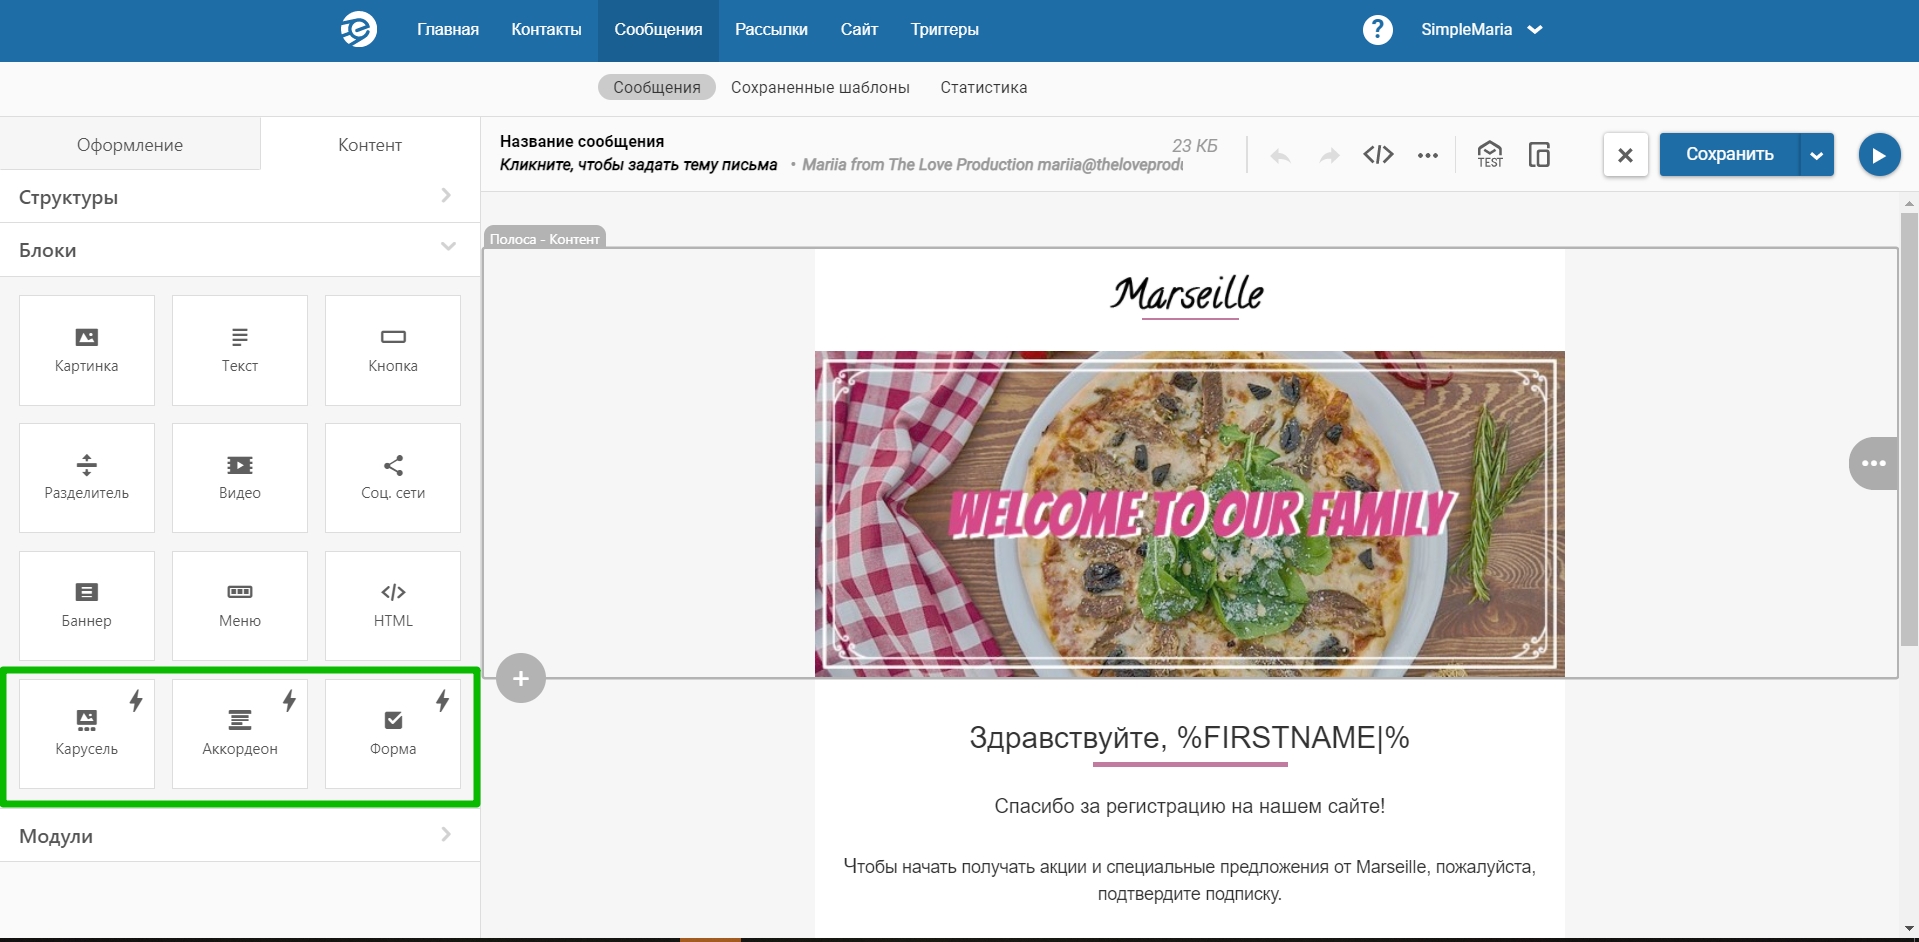Click the eSputnik logo icon
Screen dimensions: 1919x942
[x=358, y=29]
